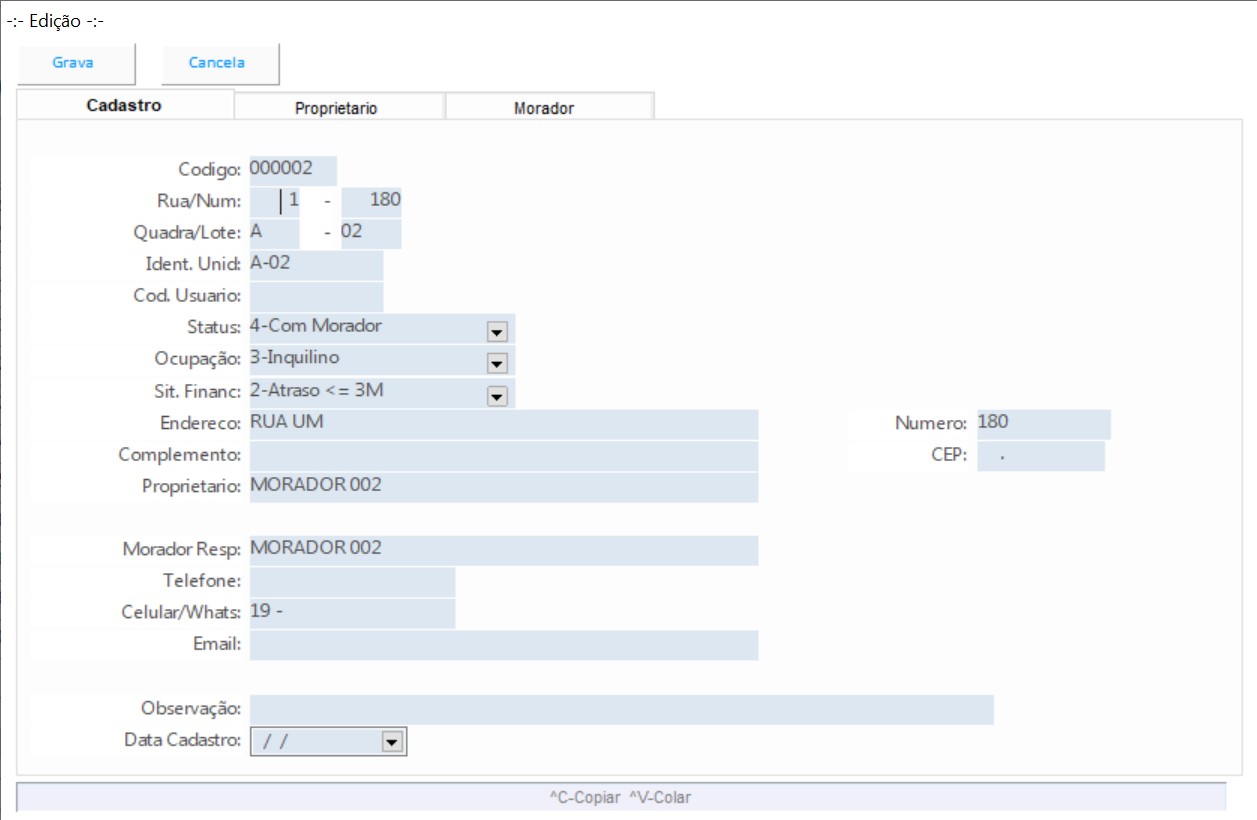Focus the Endereco field with RUA UM
The height and width of the screenshot is (820, 1257).
click(503, 423)
